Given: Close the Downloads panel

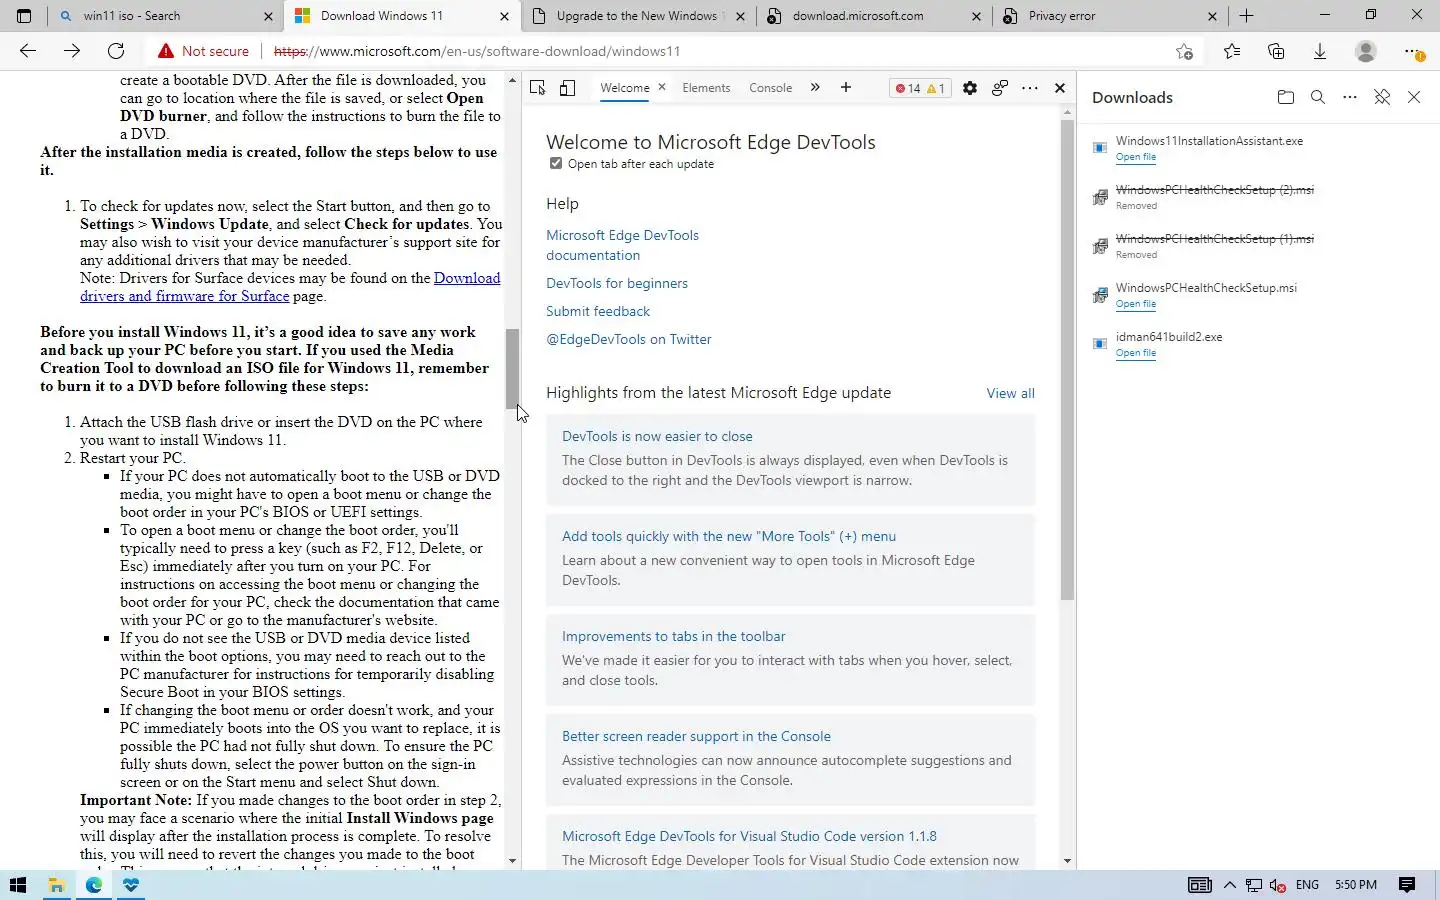Looking at the screenshot, I should pyautogui.click(x=1414, y=97).
